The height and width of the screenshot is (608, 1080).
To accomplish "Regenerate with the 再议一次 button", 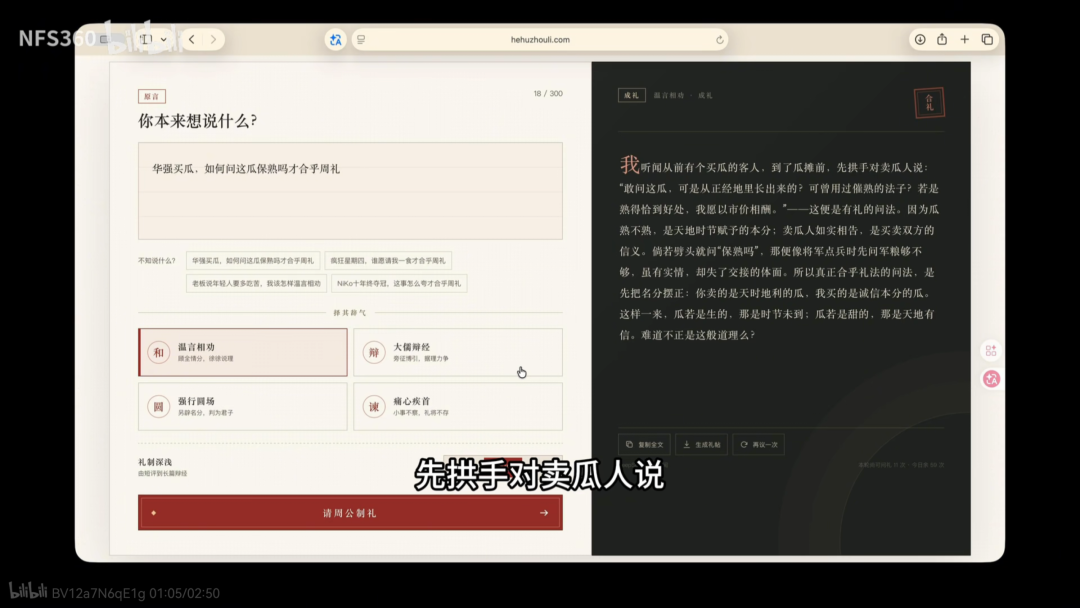I will click(x=758, y=445).
